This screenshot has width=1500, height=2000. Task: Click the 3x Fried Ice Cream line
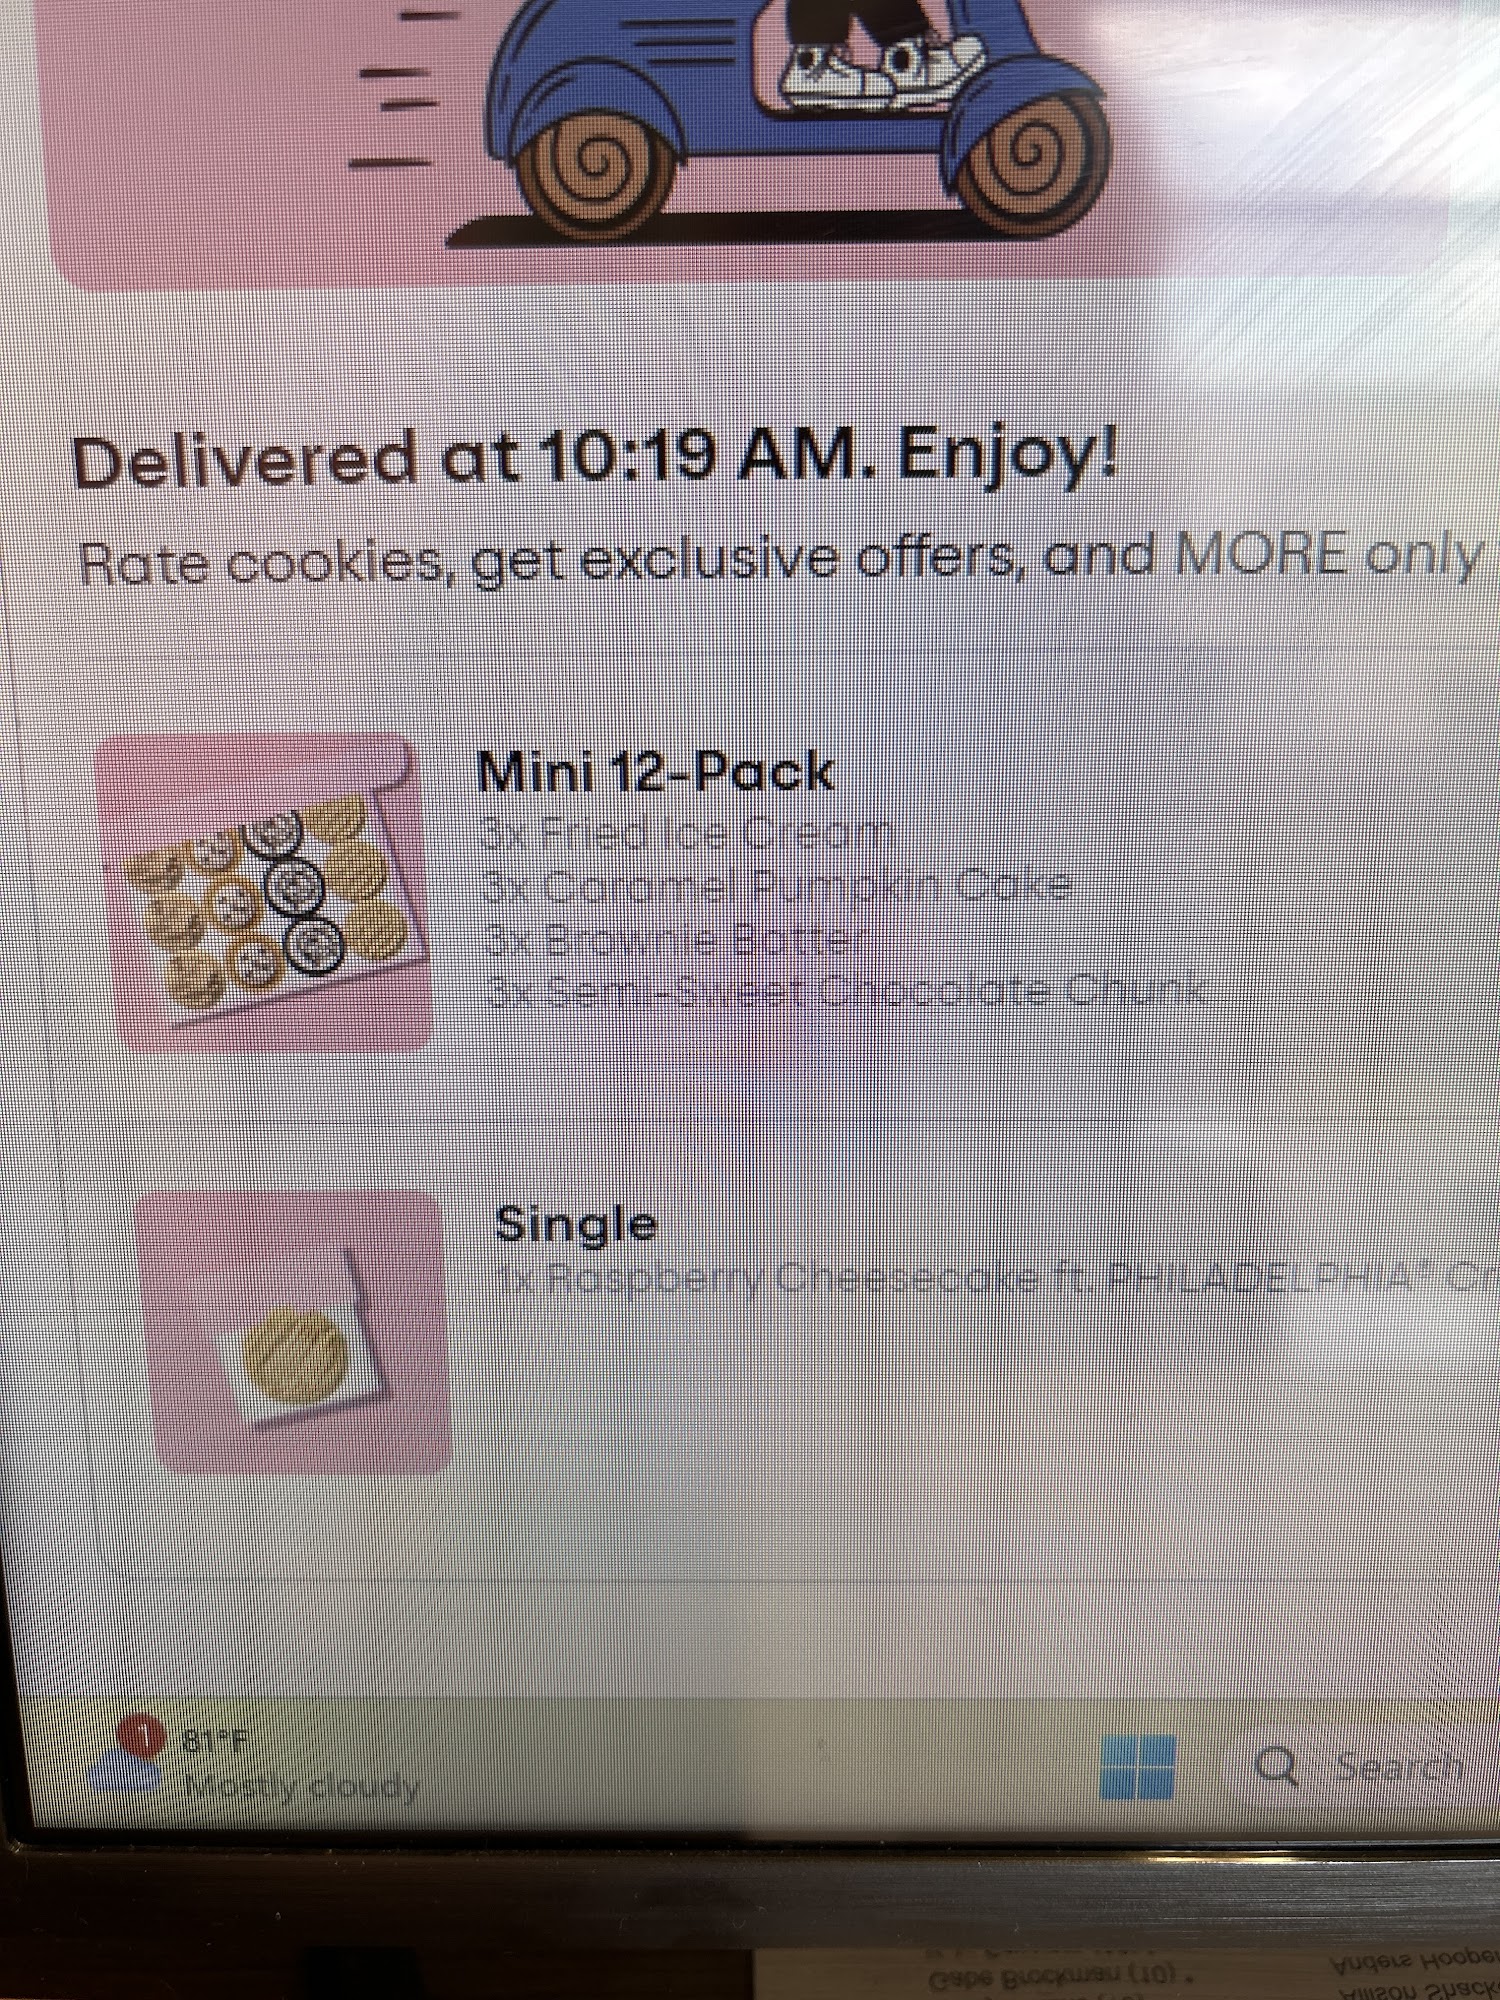(686, 833)
